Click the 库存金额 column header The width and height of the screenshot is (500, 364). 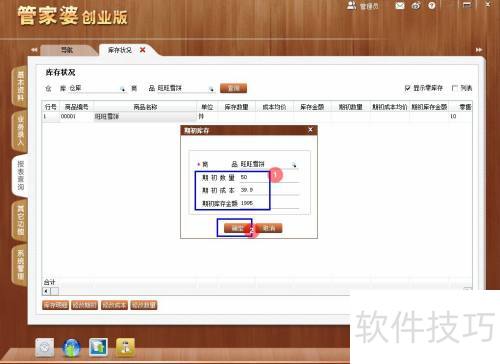click(312, 107)
